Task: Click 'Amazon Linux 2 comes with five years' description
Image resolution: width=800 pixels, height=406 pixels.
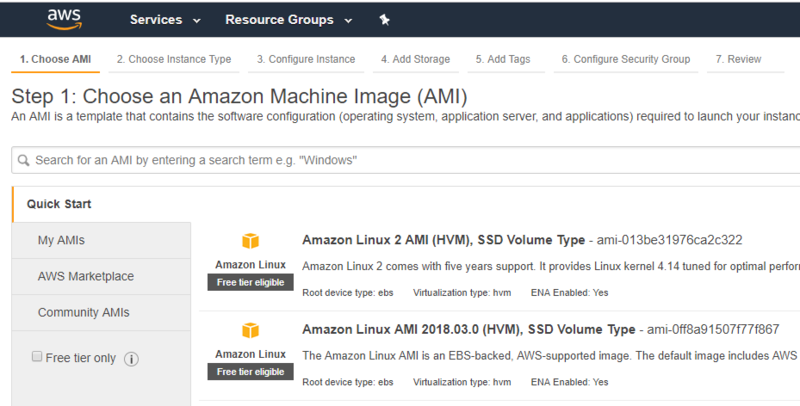Action: [551, 266]
